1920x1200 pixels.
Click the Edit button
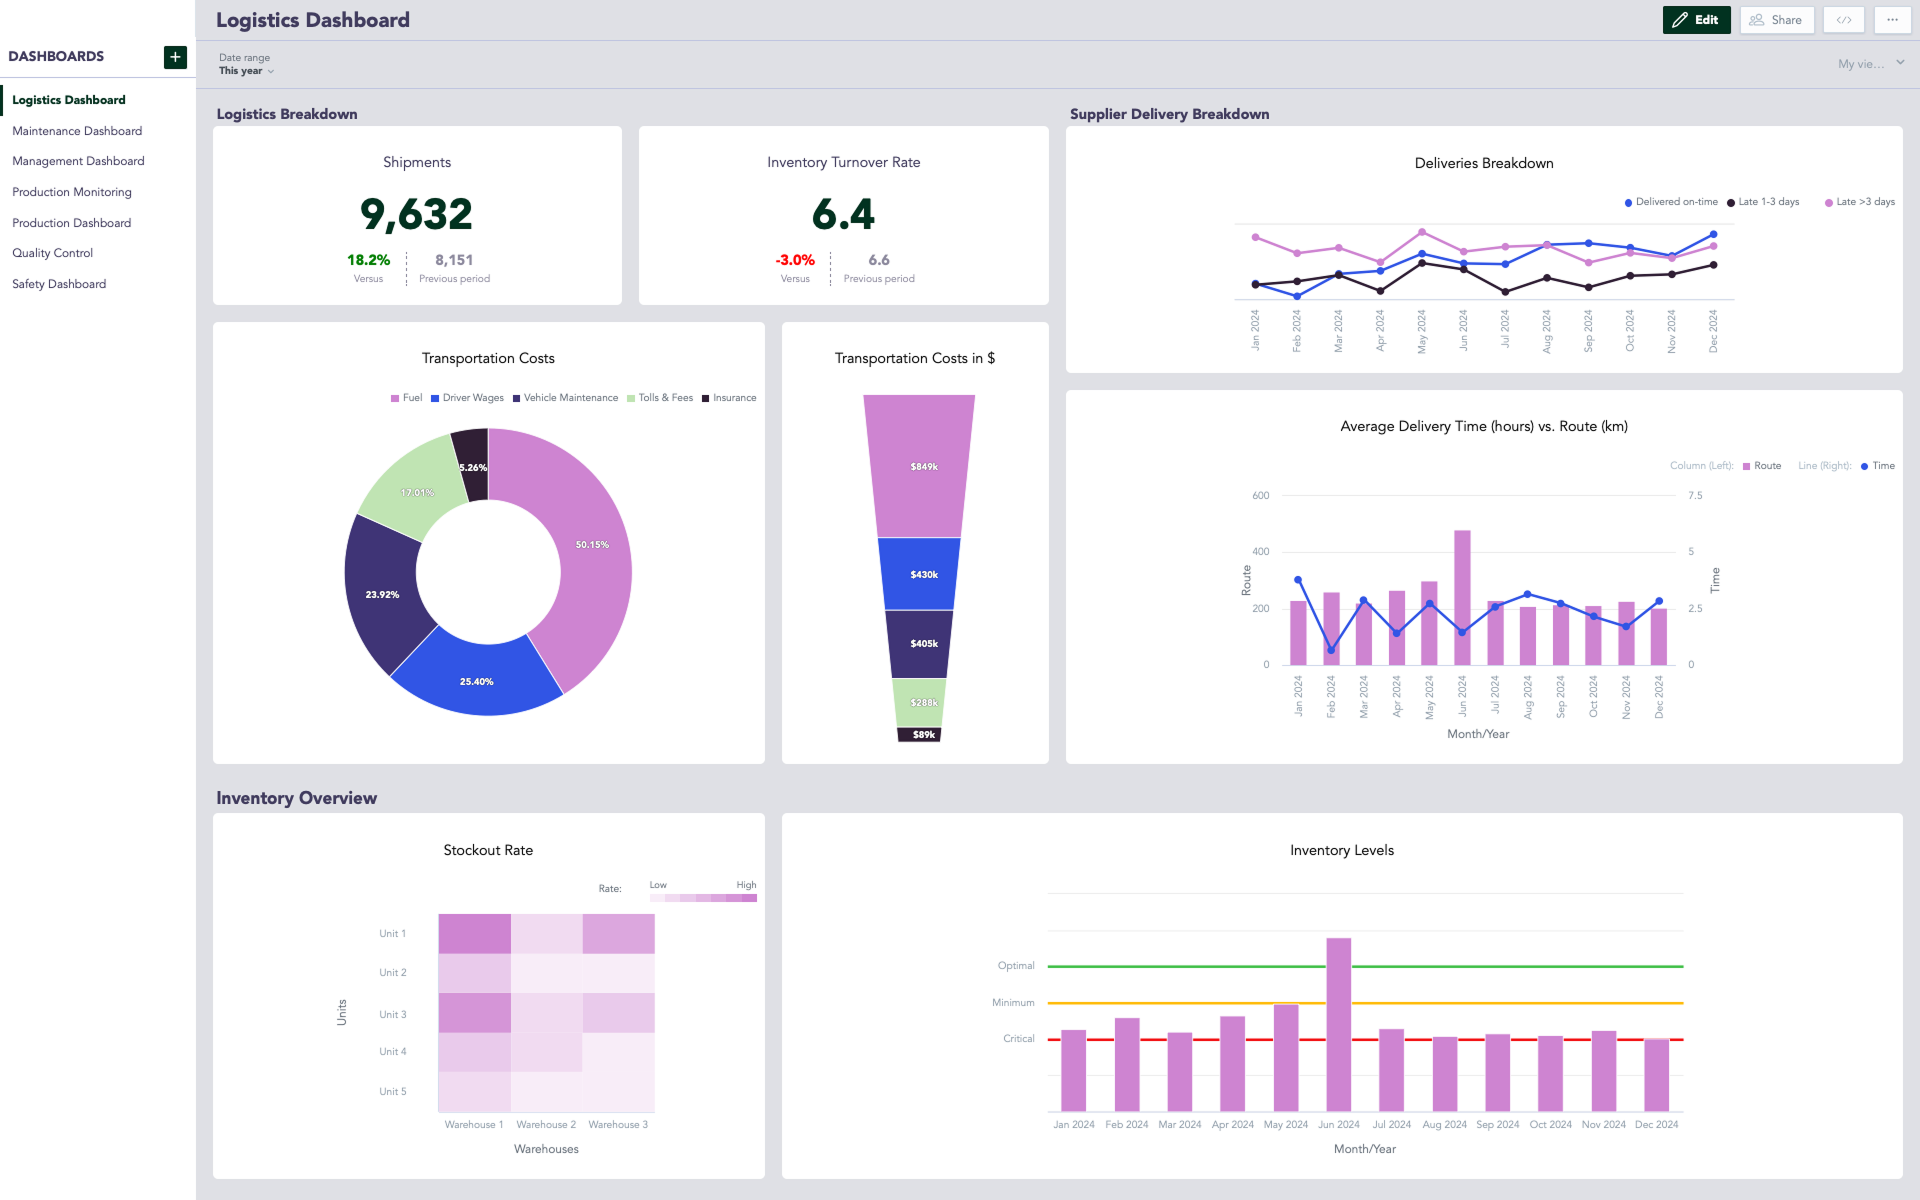[1697, 19]
